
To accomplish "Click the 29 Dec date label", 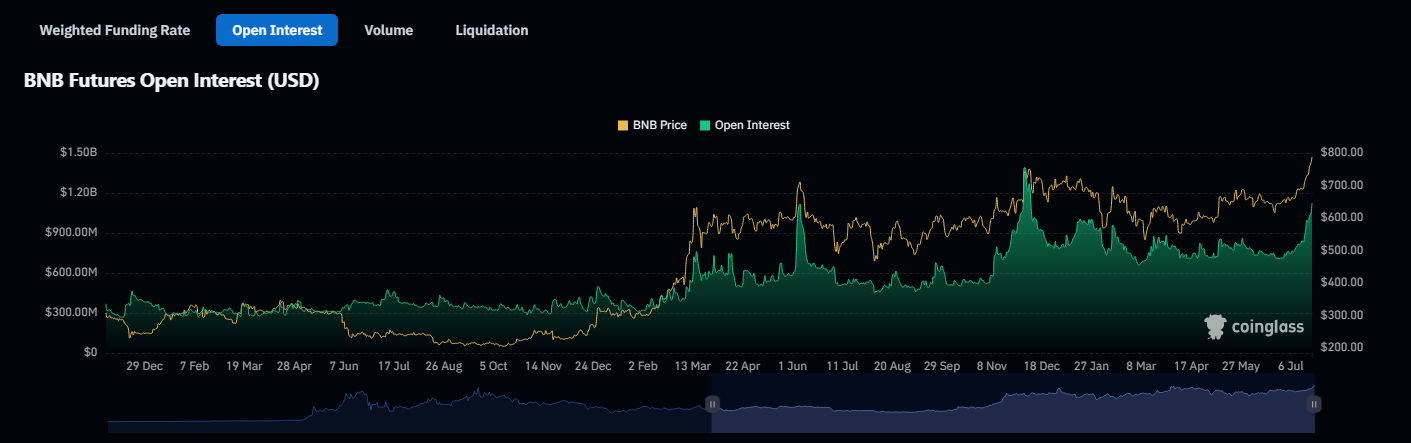I will [x=145, y=367].
